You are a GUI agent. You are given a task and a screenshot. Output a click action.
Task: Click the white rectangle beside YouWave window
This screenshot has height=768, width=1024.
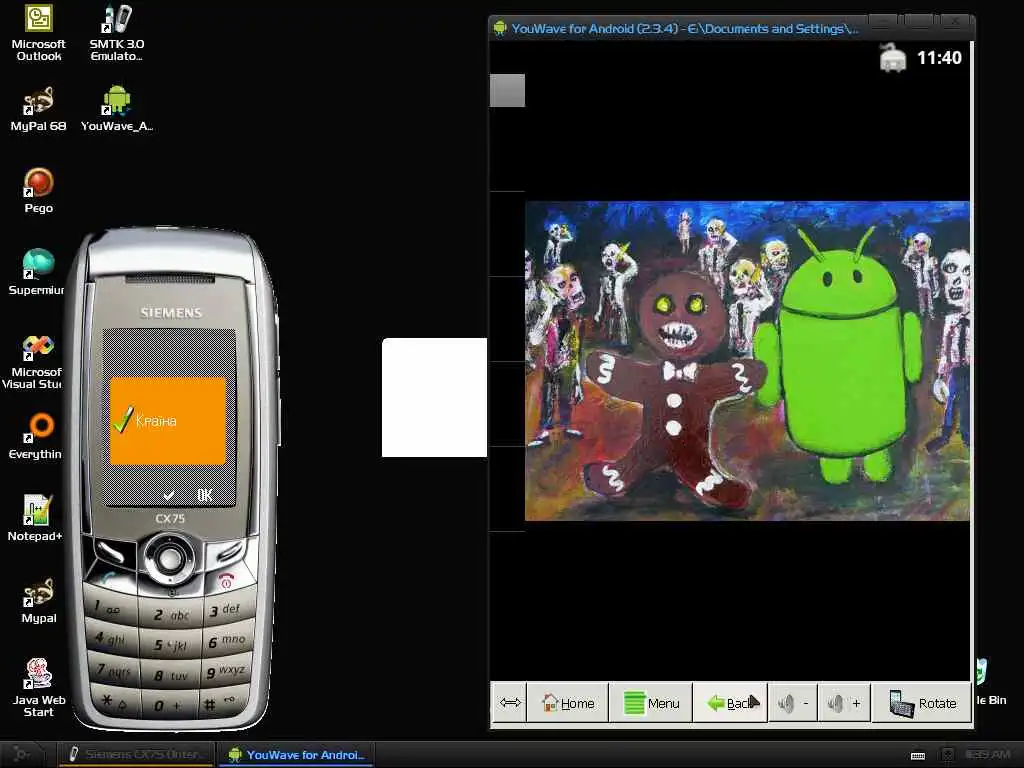[434, 397]
